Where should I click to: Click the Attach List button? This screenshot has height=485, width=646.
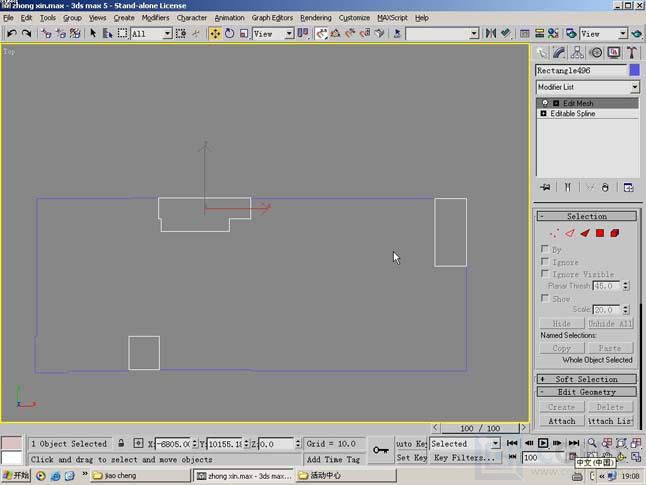pyautogui.click(x=610, y=421)
